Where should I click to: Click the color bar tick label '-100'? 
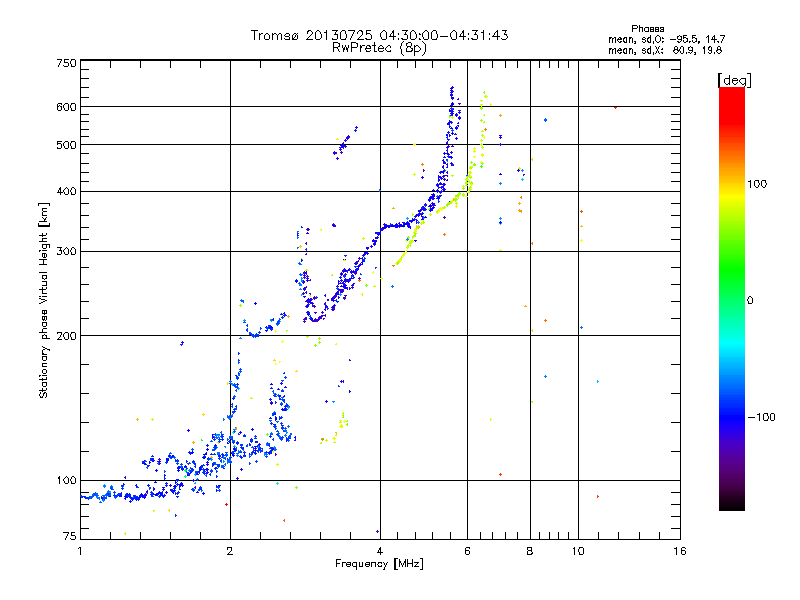(x=762, y=417)
